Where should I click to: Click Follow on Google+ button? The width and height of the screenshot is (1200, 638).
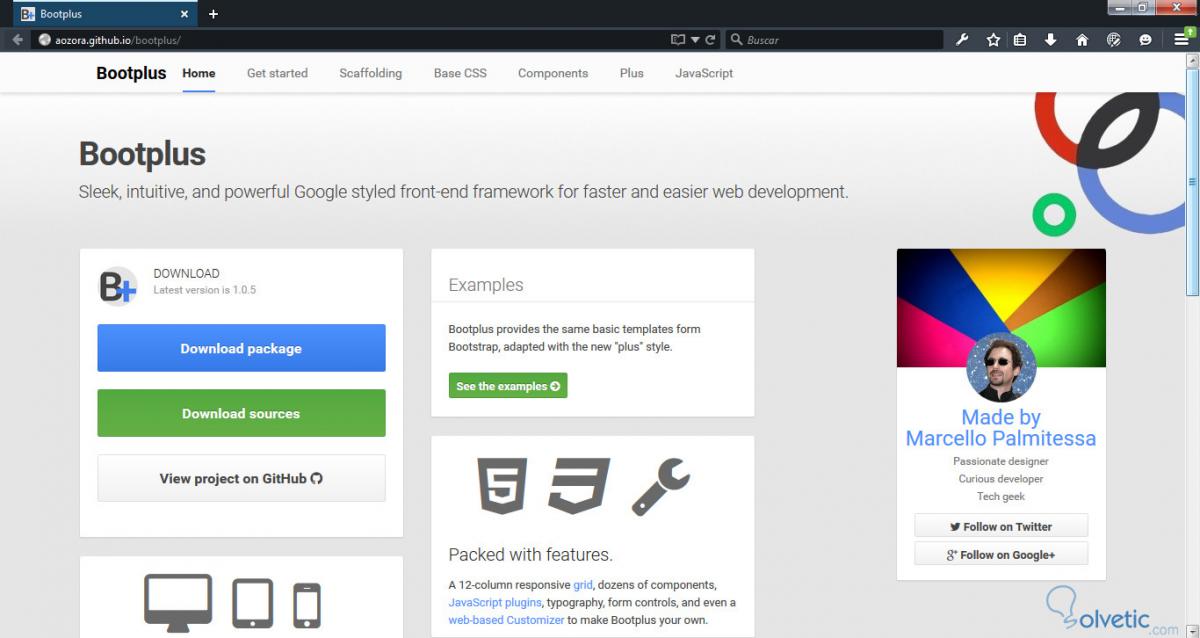pos(1001,554)
